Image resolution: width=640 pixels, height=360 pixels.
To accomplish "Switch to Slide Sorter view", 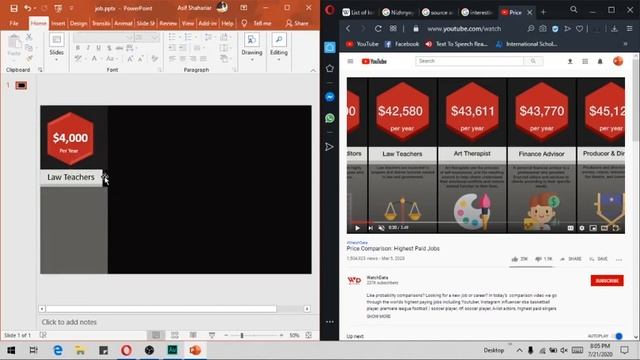I will pos(175,335).
